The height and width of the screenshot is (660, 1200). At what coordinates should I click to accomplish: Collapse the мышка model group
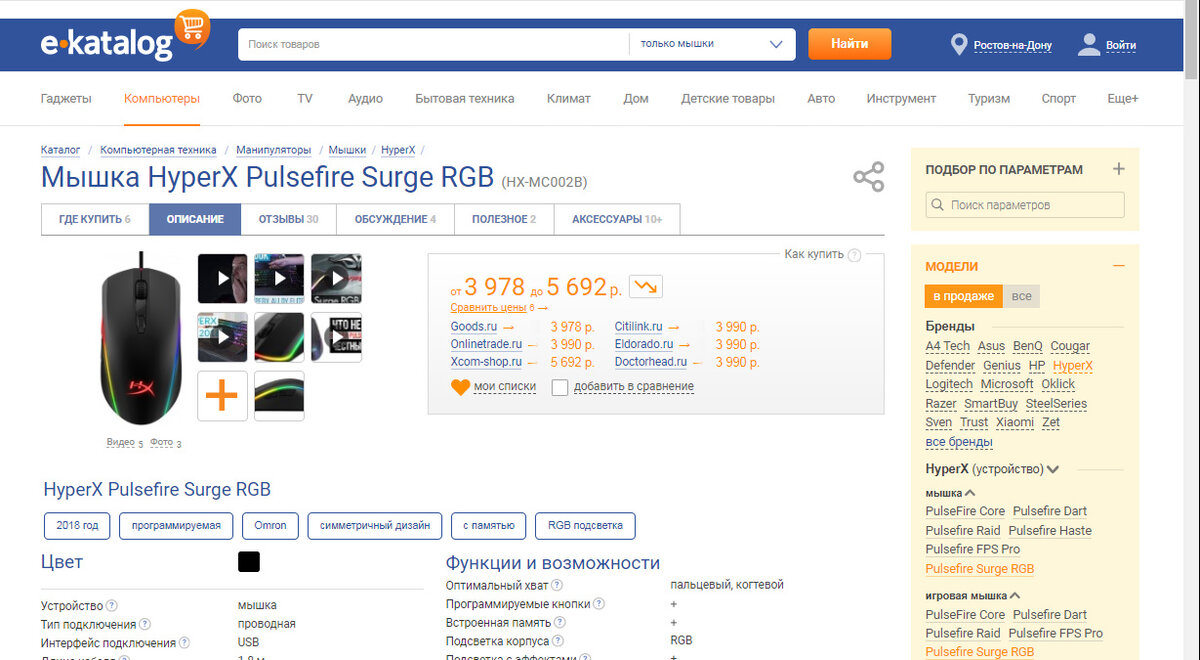970,493
